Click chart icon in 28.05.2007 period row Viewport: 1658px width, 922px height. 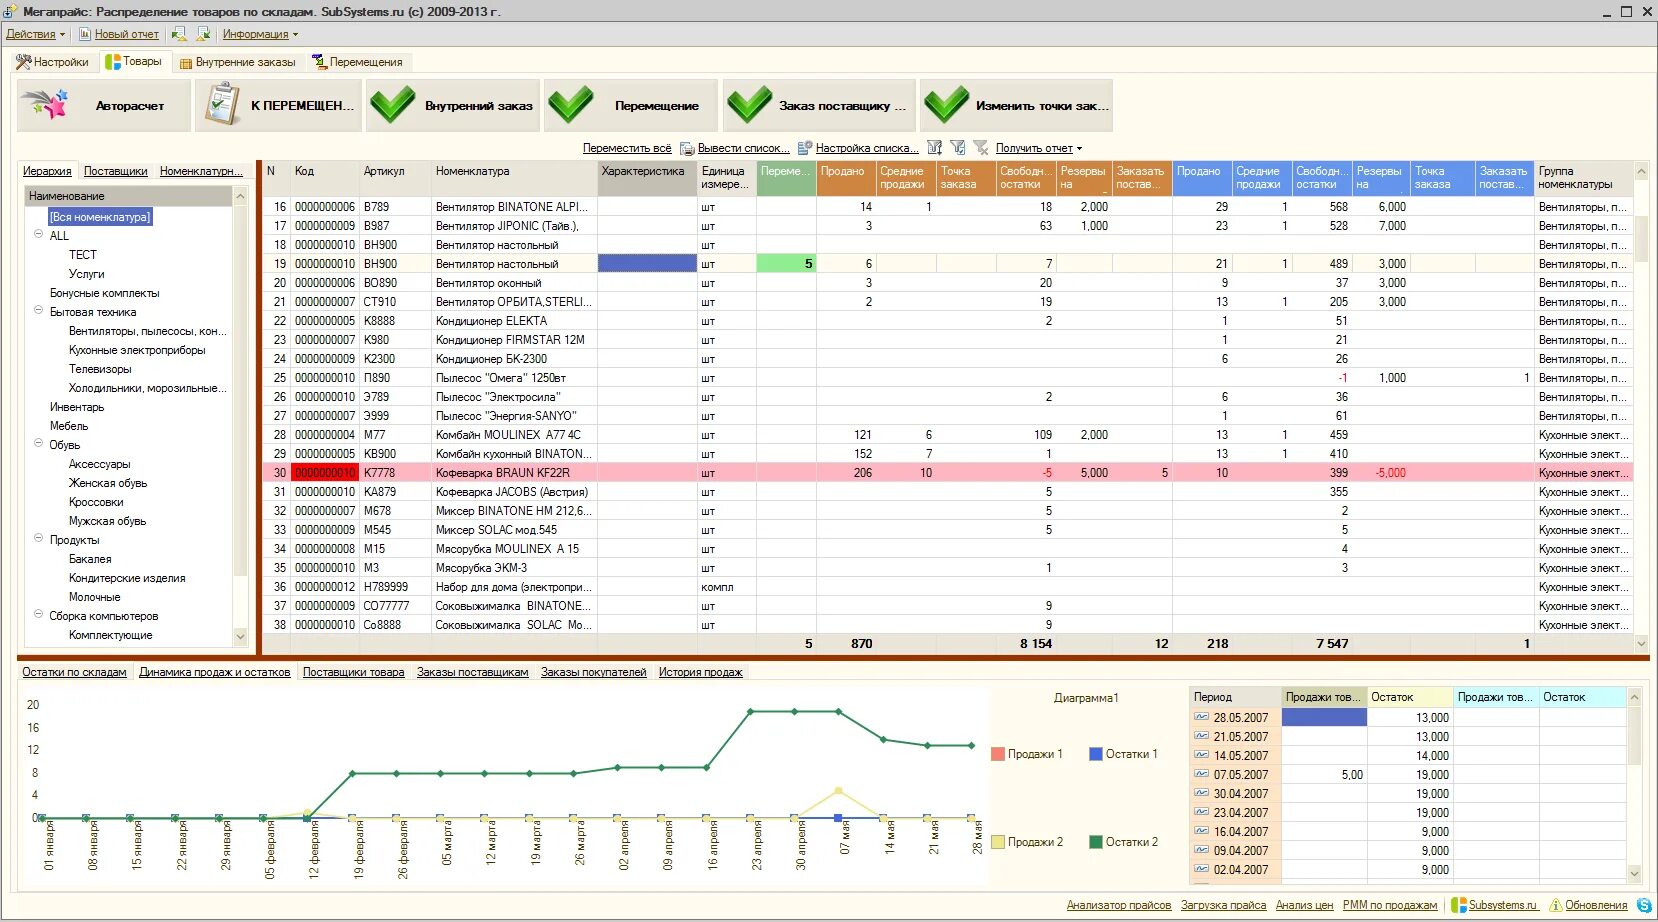pyautogui.click(x=1201, y=717)
